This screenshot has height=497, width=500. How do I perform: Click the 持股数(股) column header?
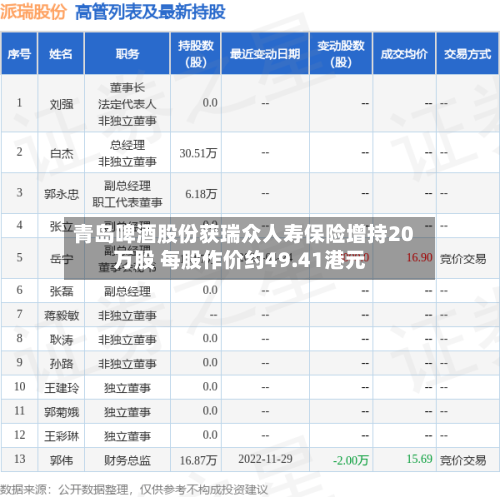(196, 54)
